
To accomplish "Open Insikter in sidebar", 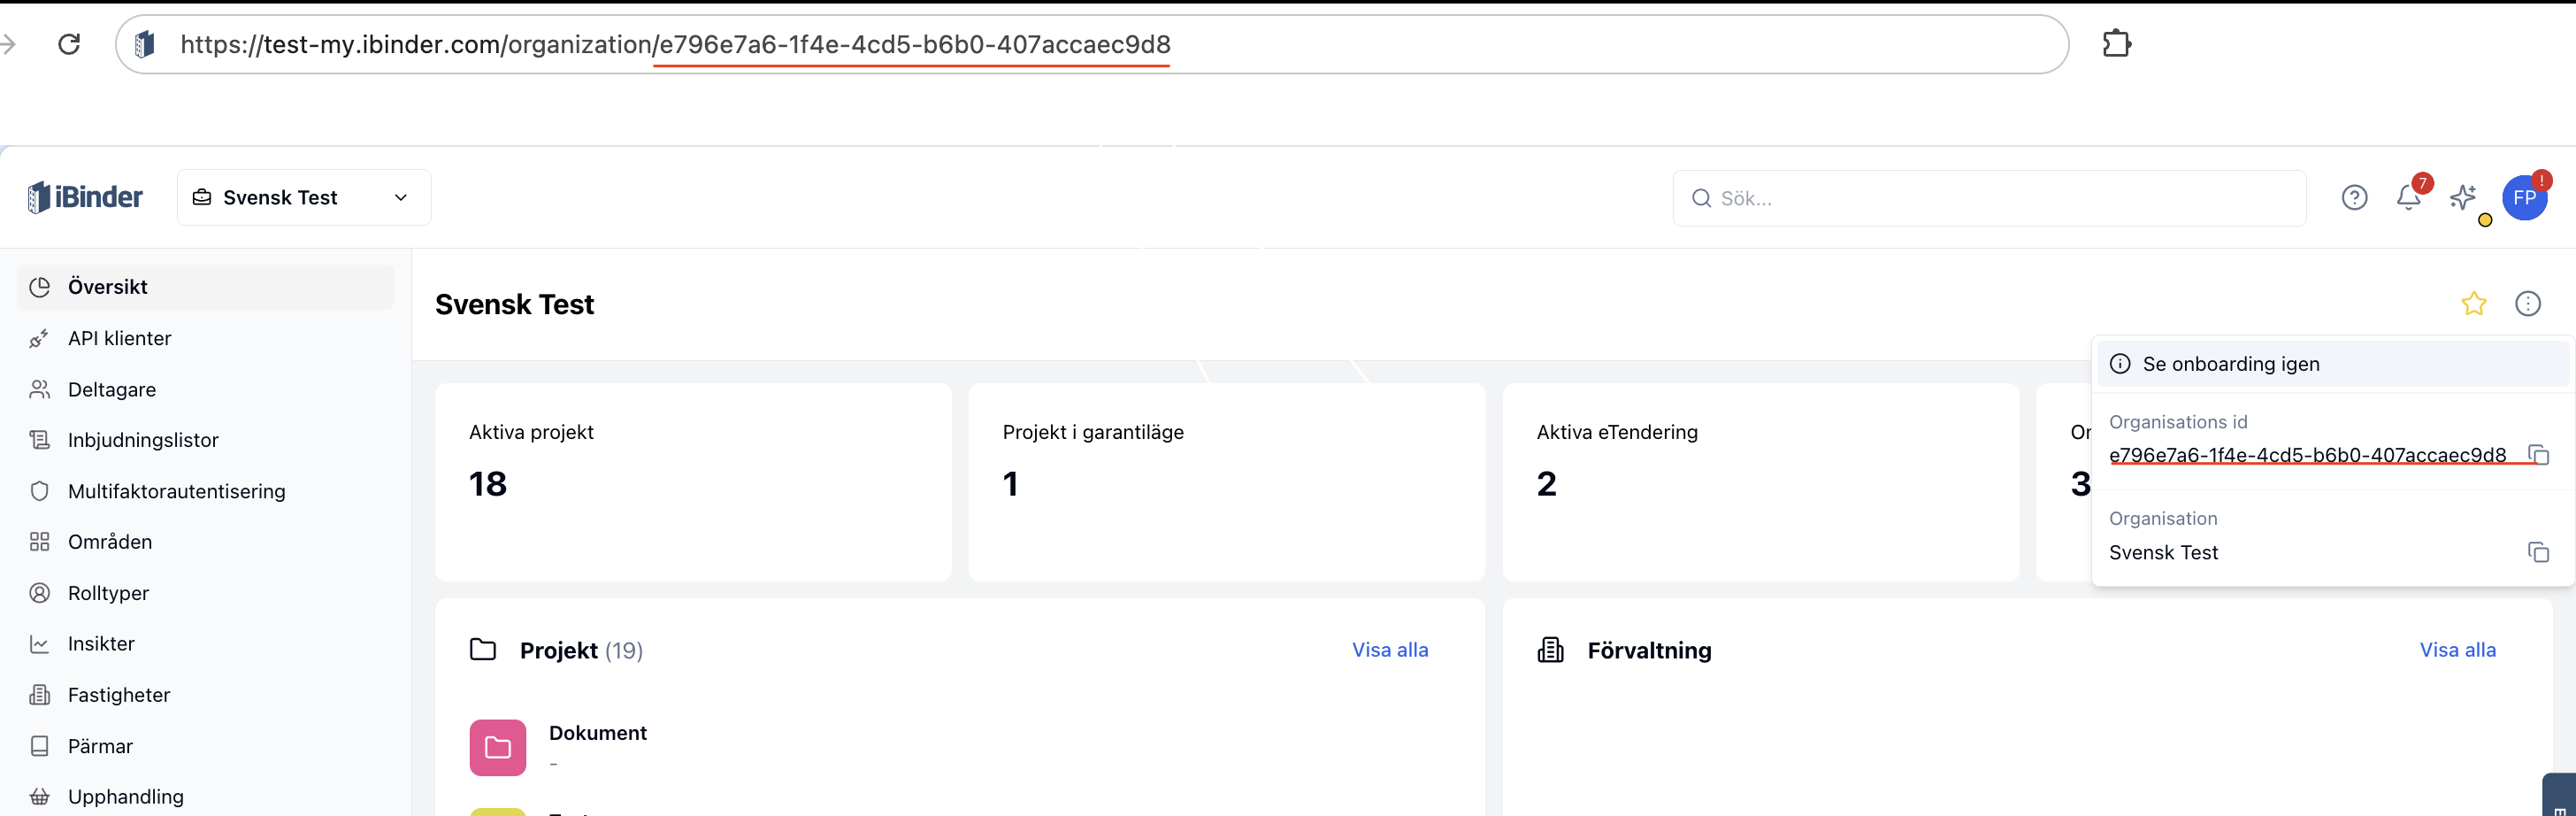I will point(206,644).
